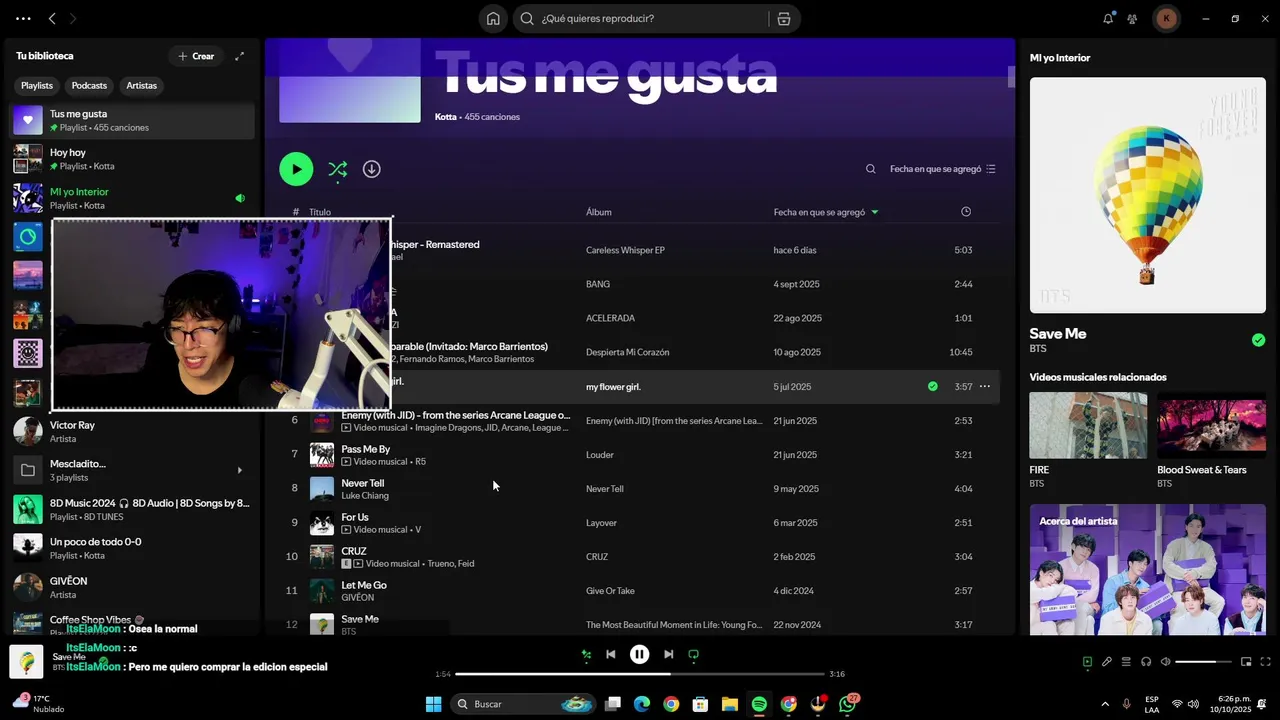Toggle smart shuffle in the player bar
Viewport: 1280px width, 720px height.
coord(587,654)
